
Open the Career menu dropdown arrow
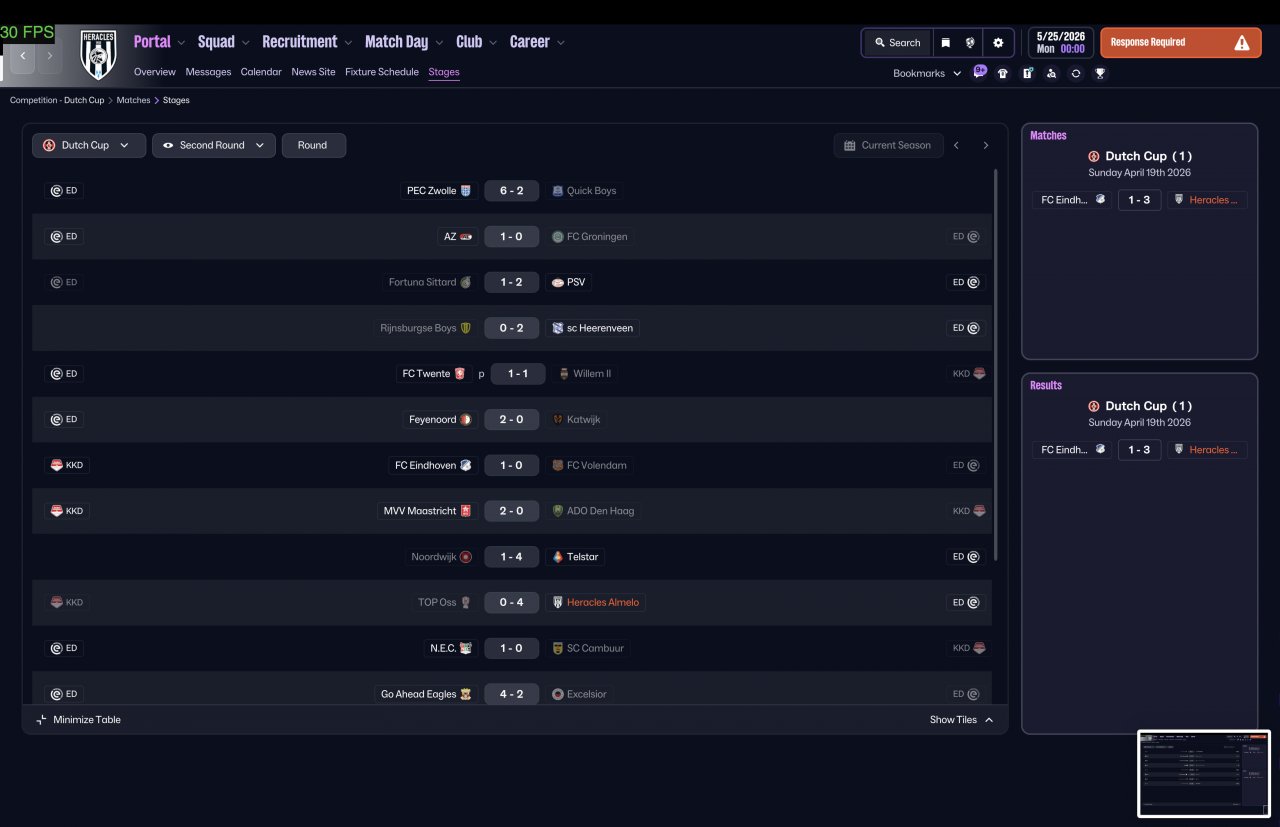(x=561, y=43)
